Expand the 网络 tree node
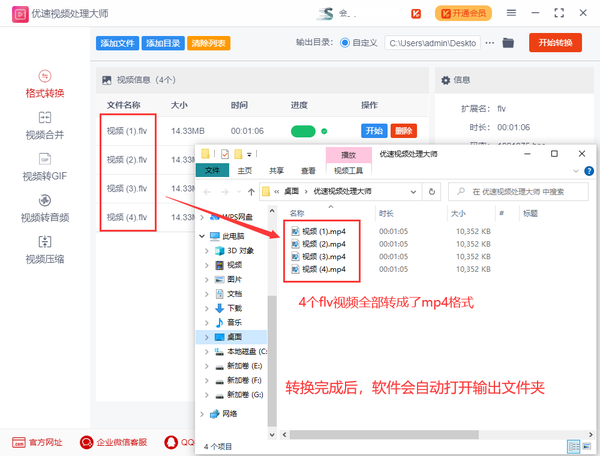600x456 pixels. 202,414
